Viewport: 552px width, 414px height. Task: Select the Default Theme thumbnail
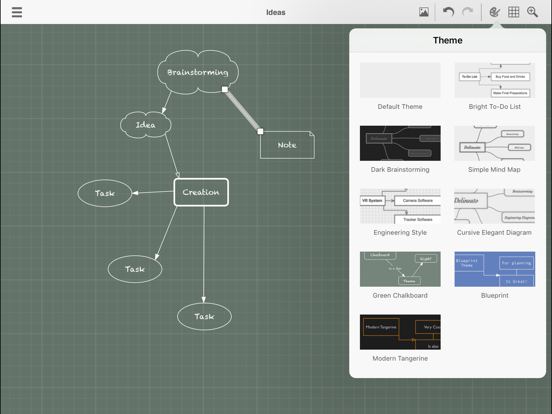coord(400,80)
